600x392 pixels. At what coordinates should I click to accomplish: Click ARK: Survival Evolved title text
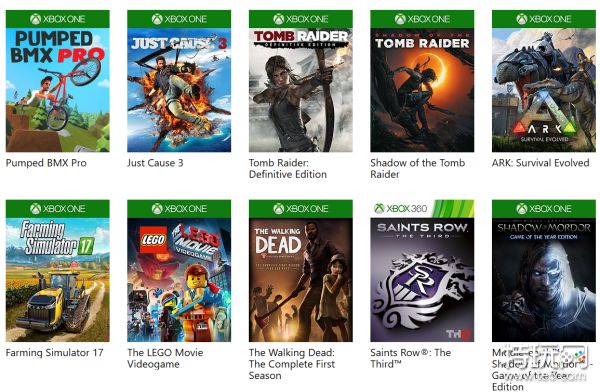[x=540, y=163]
